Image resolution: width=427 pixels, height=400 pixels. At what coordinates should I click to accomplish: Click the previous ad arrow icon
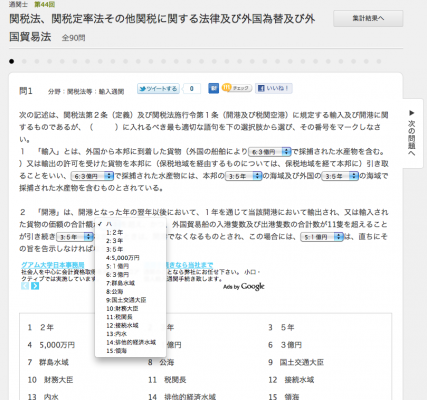click(x=25, y=286)
